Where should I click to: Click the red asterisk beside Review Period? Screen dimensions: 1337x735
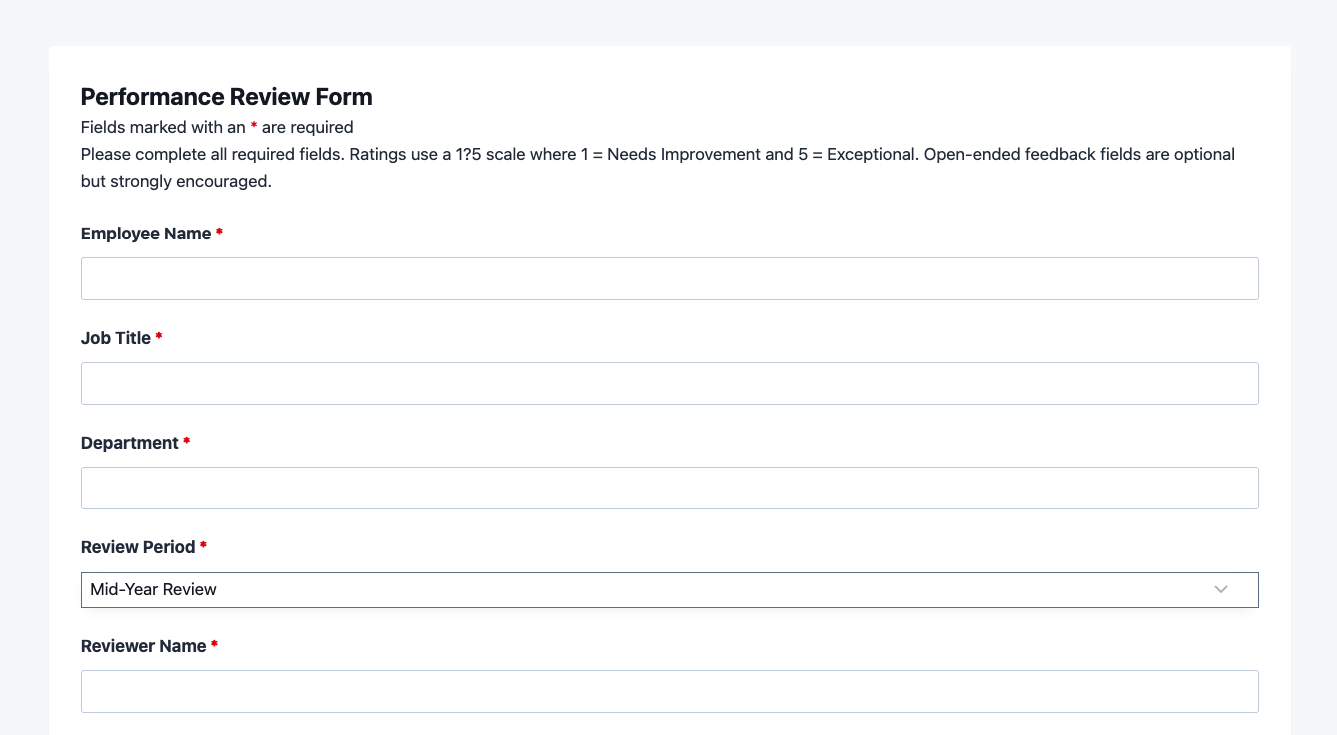204,546
